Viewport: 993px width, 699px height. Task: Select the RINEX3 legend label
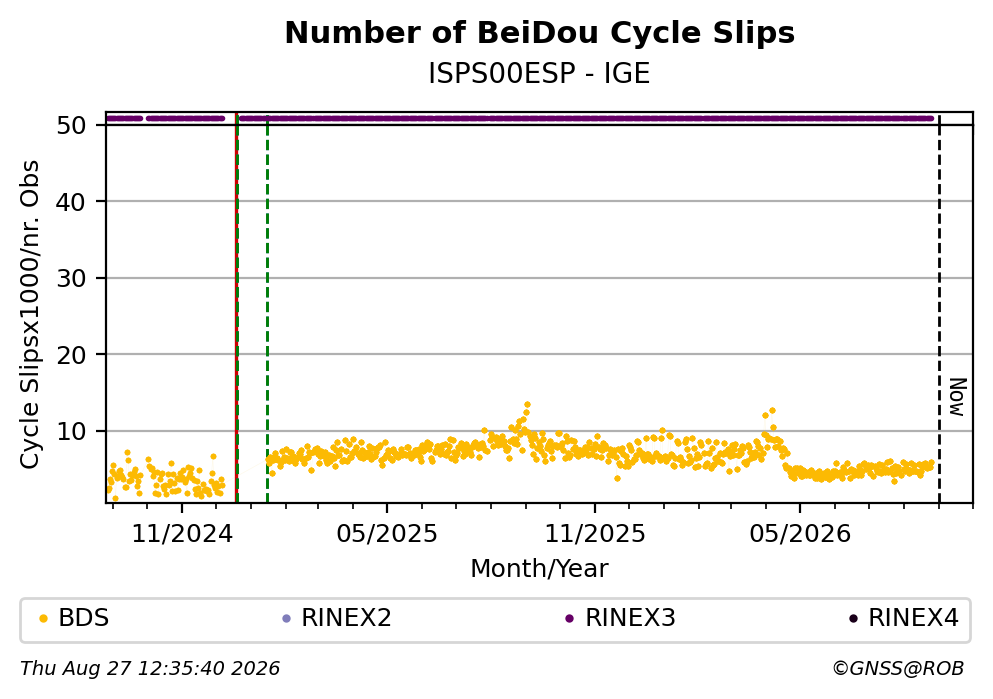pos(630,618)
